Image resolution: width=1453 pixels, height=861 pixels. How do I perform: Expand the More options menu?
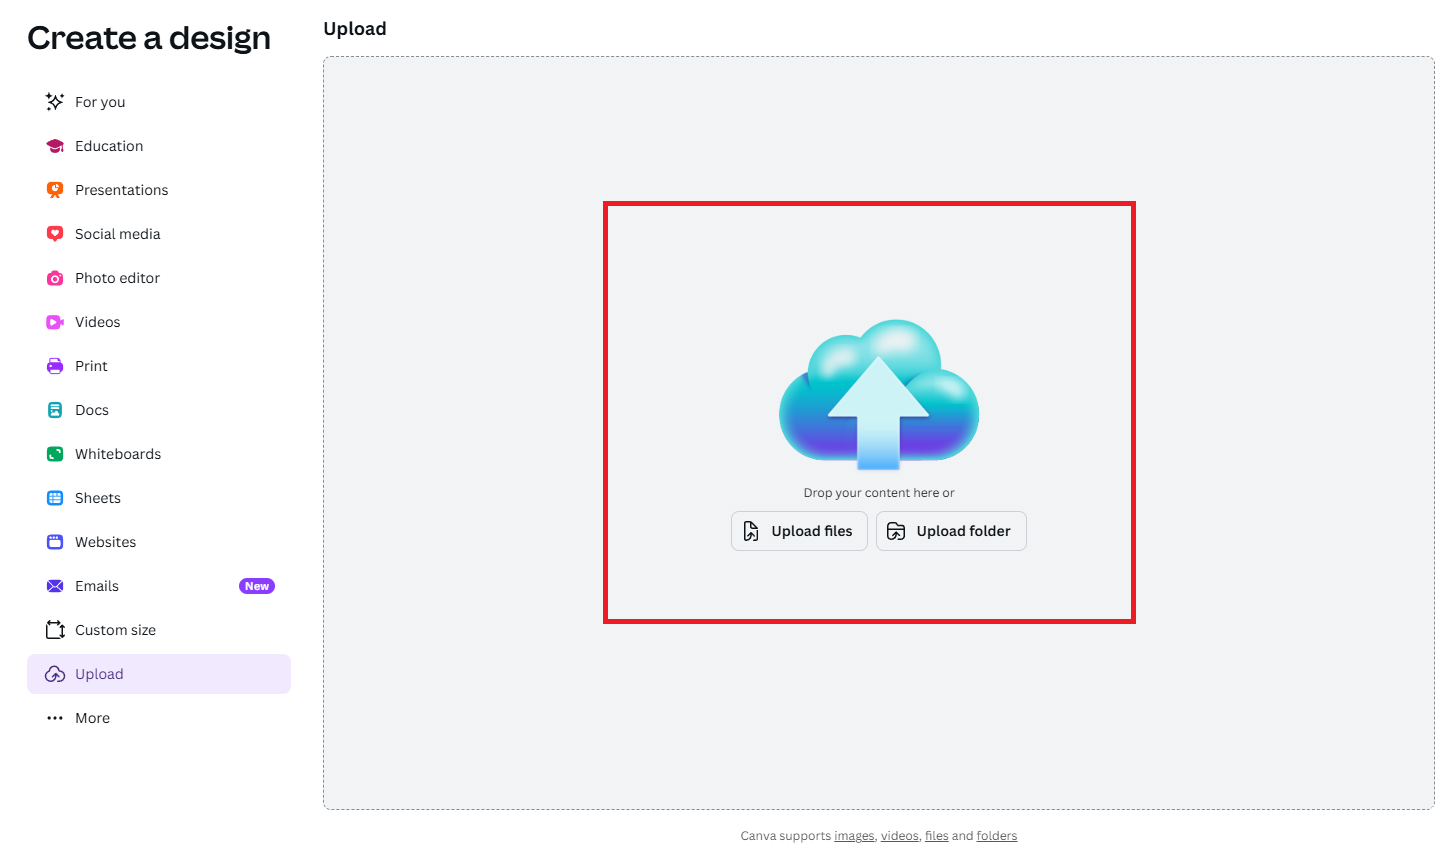pos(92,718)
